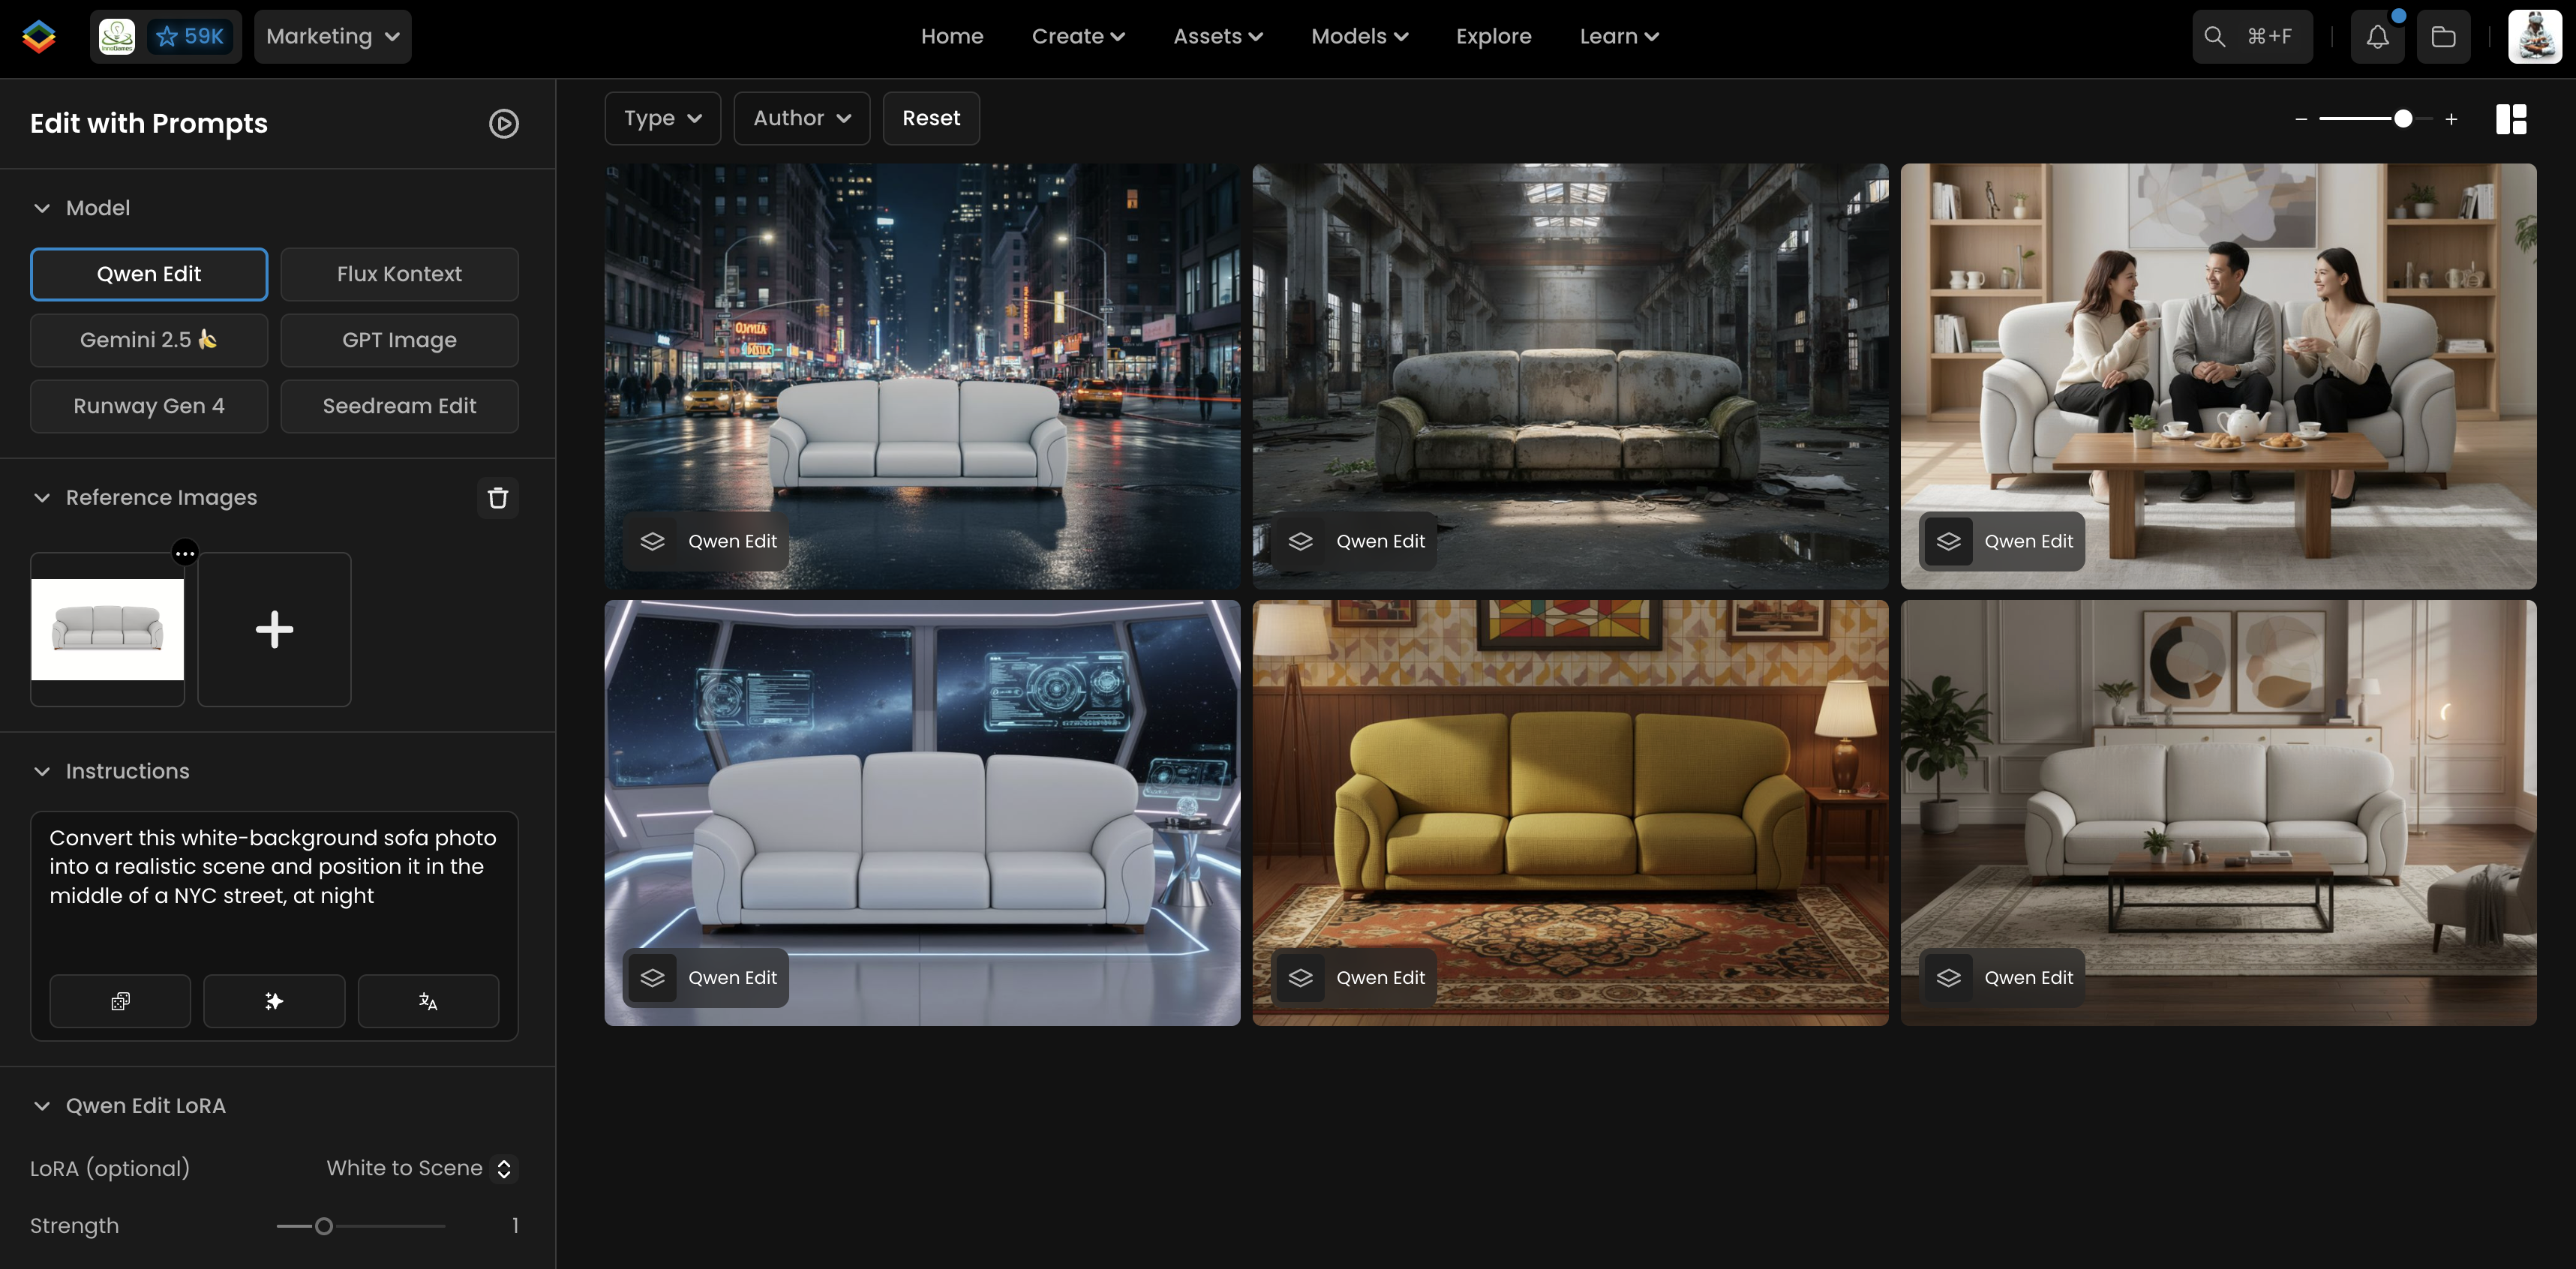This screenshot has height=1269, width=2576.
Task: Select the Gemini 2.5 model
Action: click(x=149, y=340)
